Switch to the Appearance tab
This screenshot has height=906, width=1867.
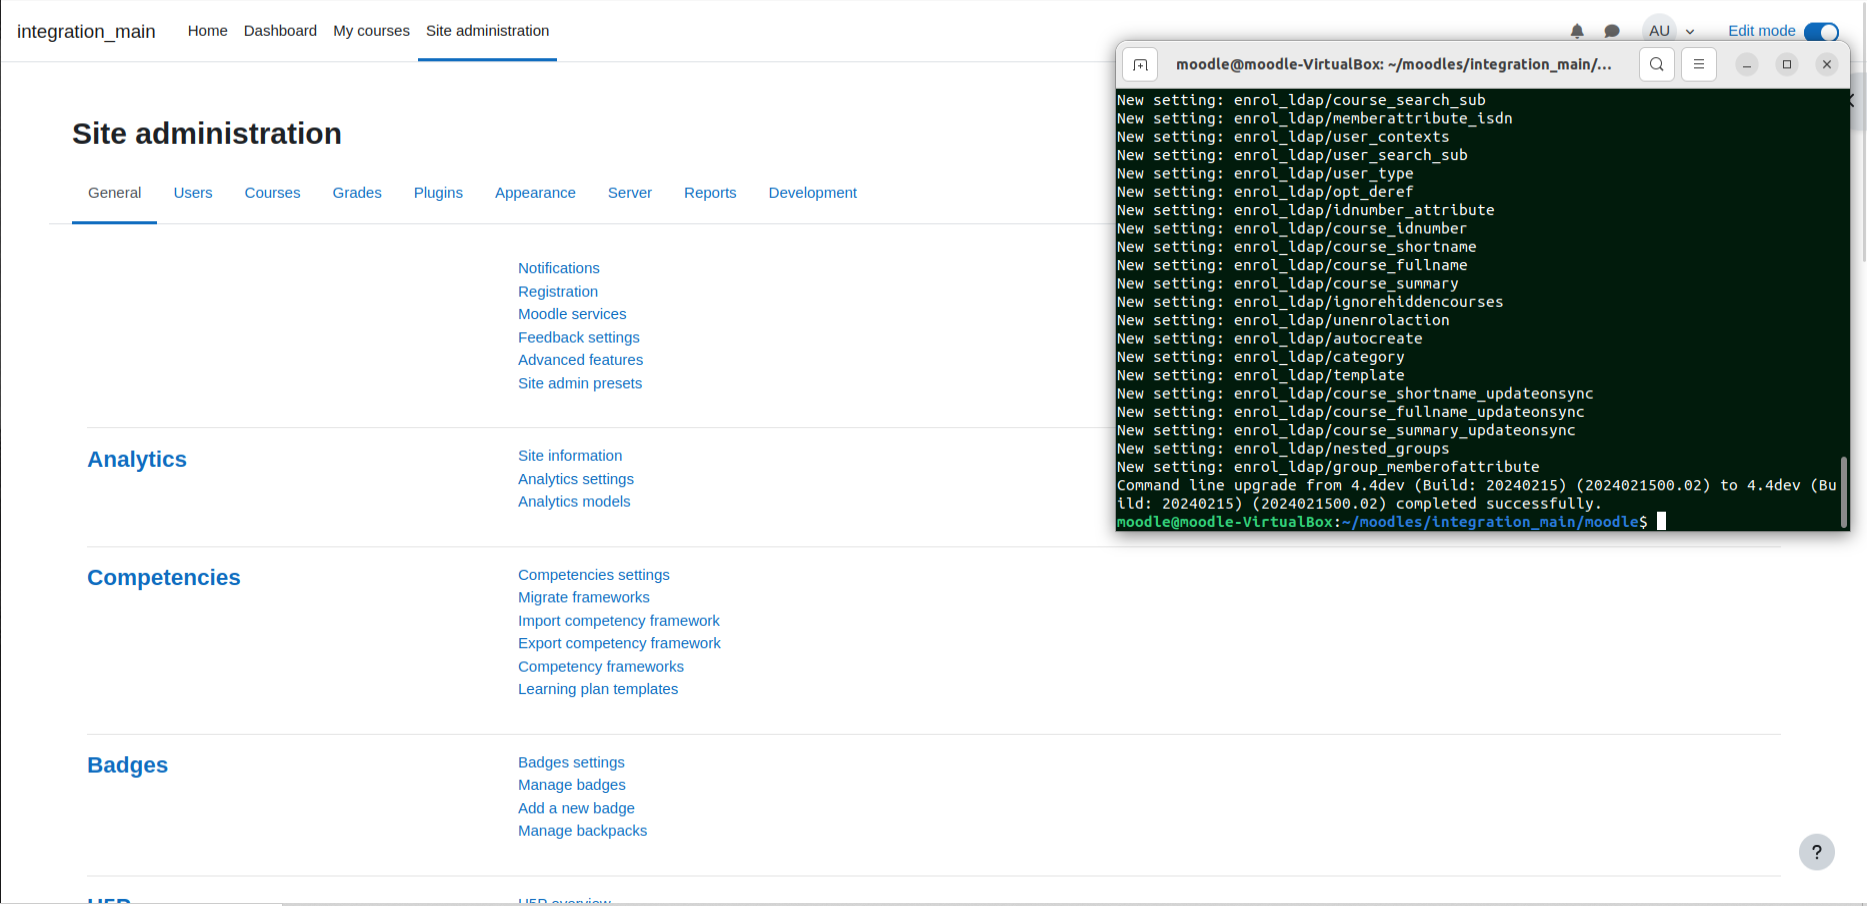[535, 193]
